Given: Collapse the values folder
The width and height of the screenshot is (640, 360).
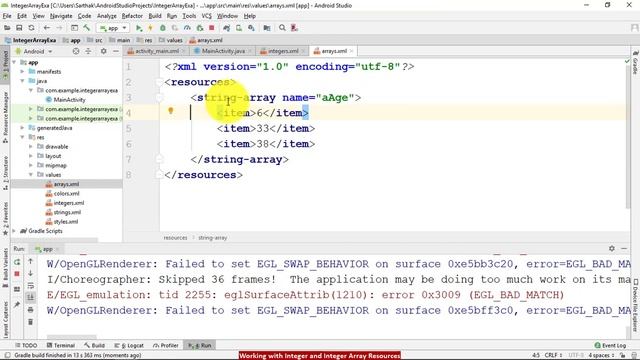Looking at the screenshot, I should pyautogui.click(x=31, y=175).
